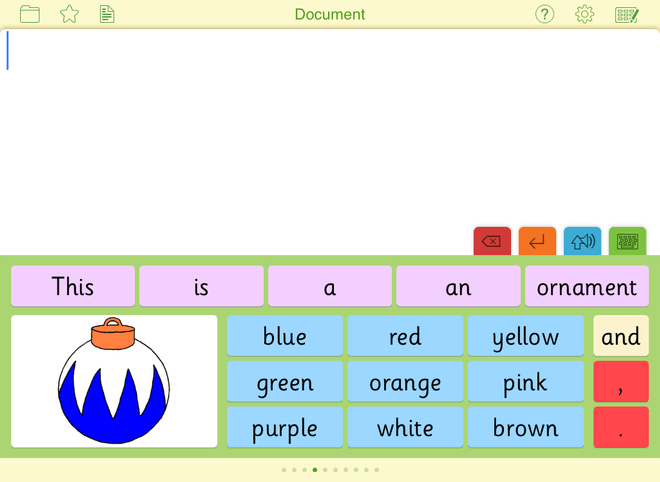
Task: Open the document page icon
Action: coord(107,14)
